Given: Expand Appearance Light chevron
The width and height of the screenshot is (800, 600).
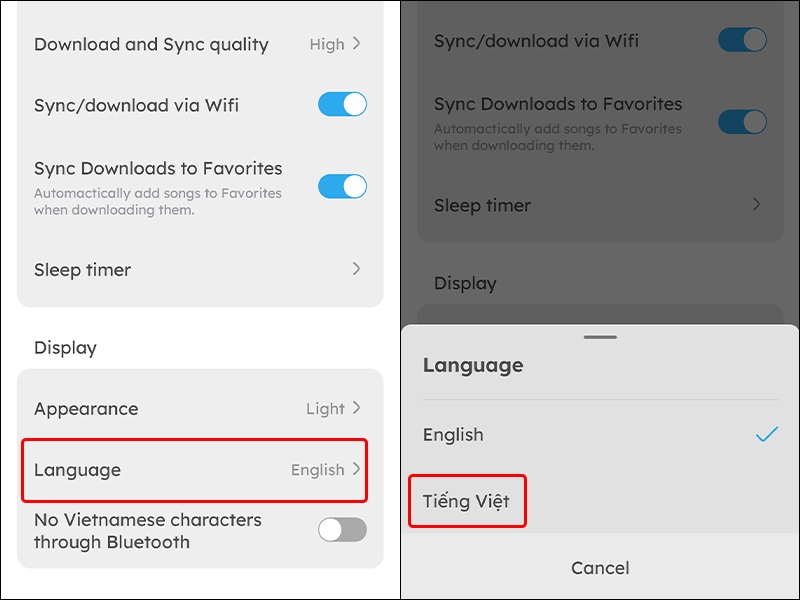Looking at the screenshot, I should [357, 408].
